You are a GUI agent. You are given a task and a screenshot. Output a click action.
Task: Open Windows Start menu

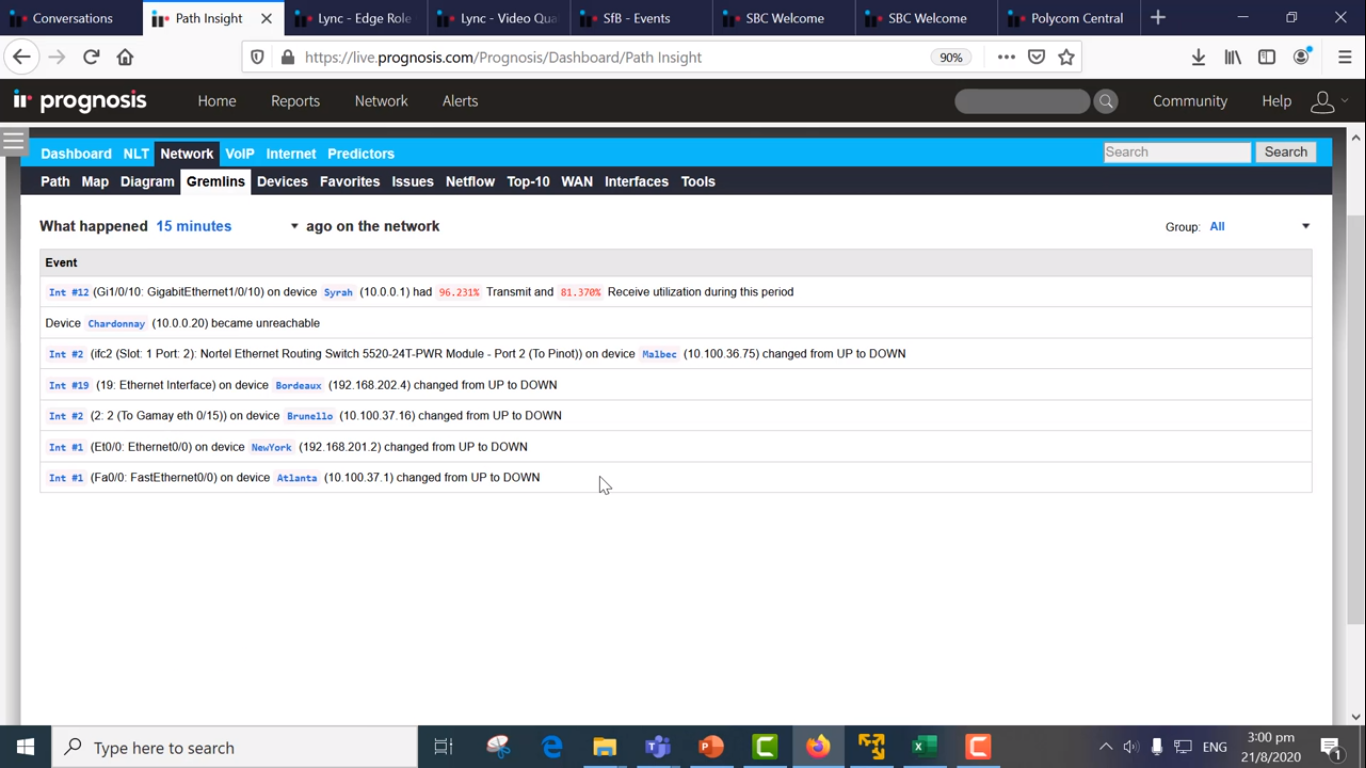click(x=25, y=747)
